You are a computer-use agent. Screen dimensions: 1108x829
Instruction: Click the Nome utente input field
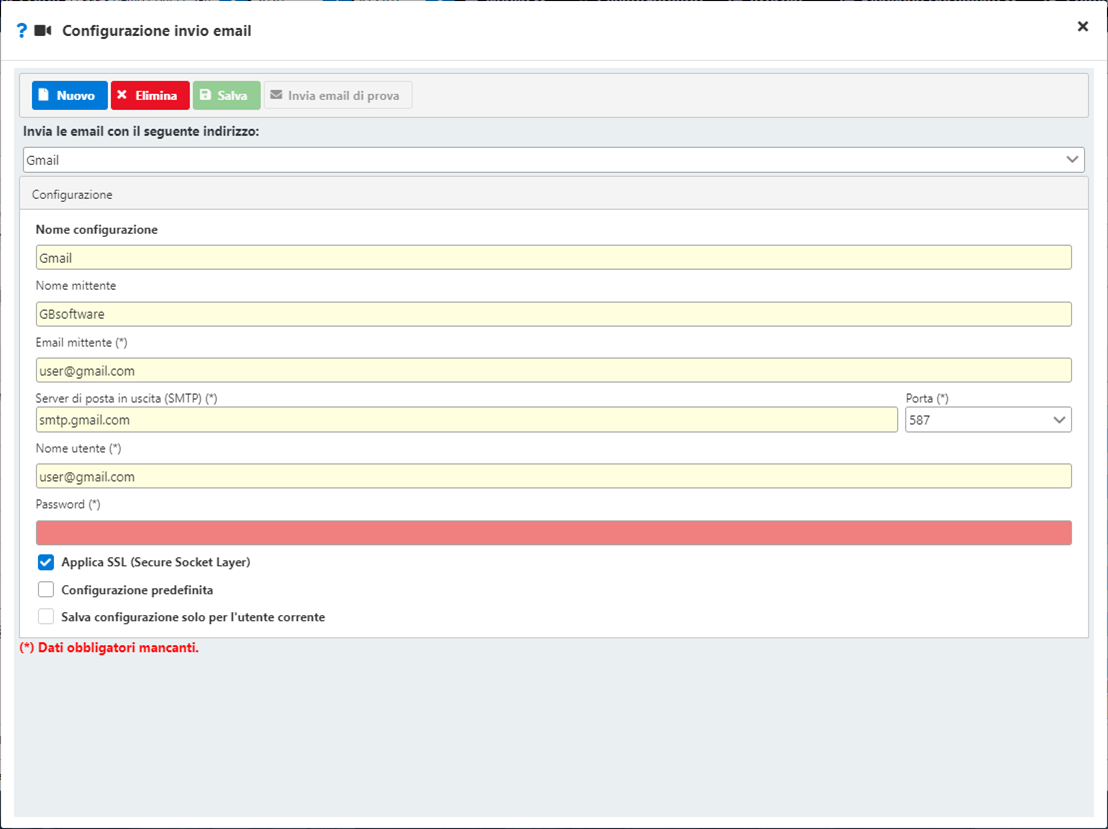[553, 476]
